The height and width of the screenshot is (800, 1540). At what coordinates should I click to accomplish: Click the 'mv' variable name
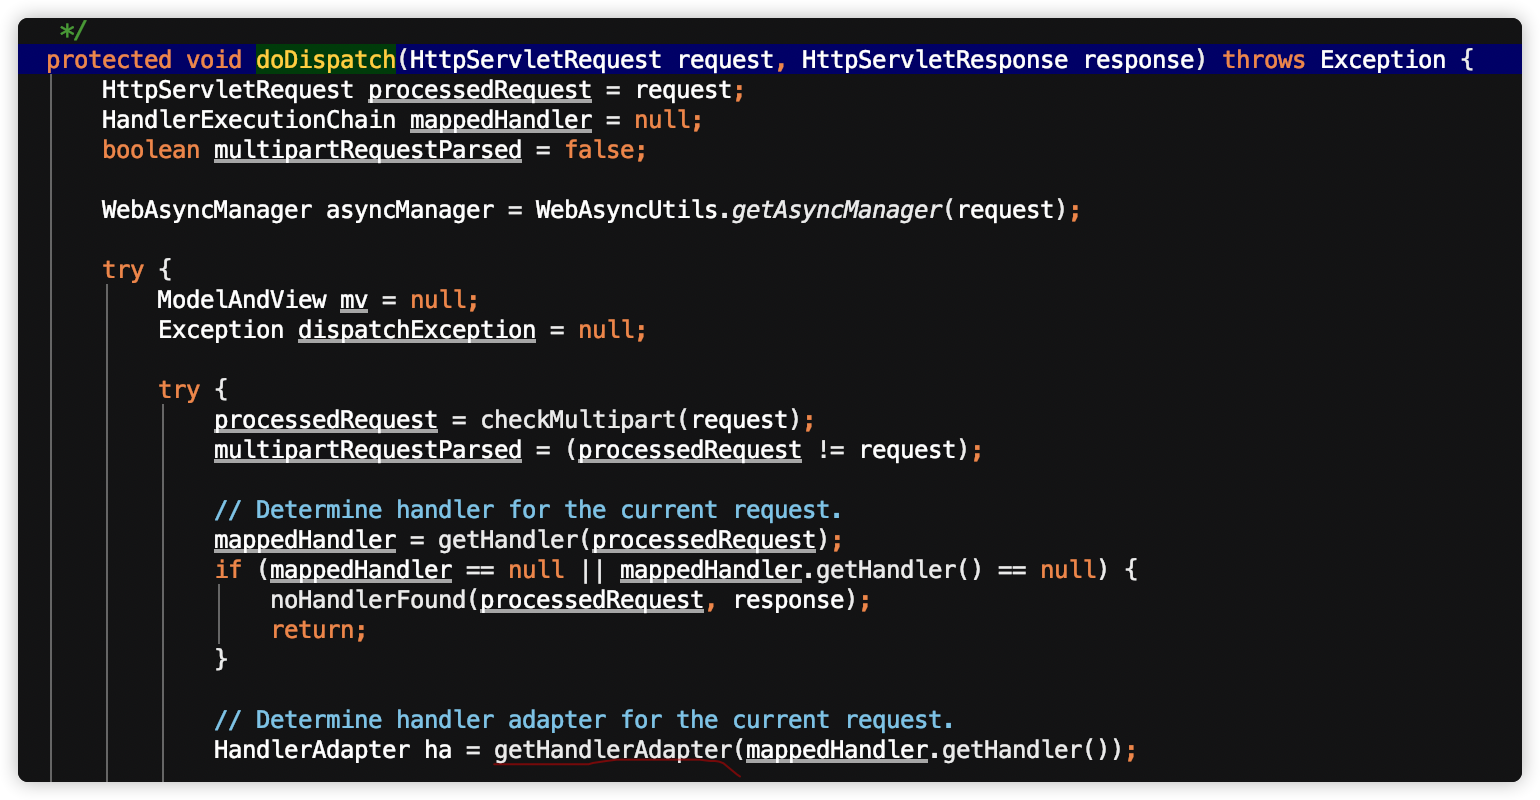[354, 300]
